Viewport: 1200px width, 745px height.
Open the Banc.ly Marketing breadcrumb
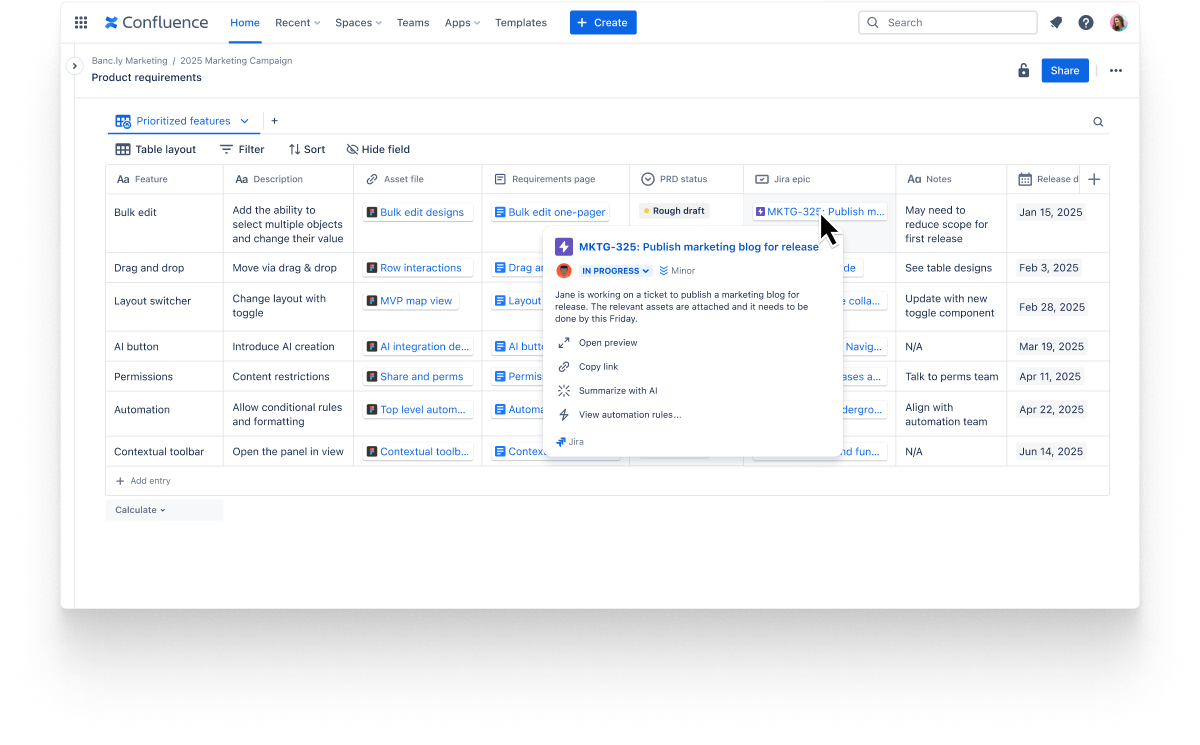pyautogui.click(x=129, y=61)
